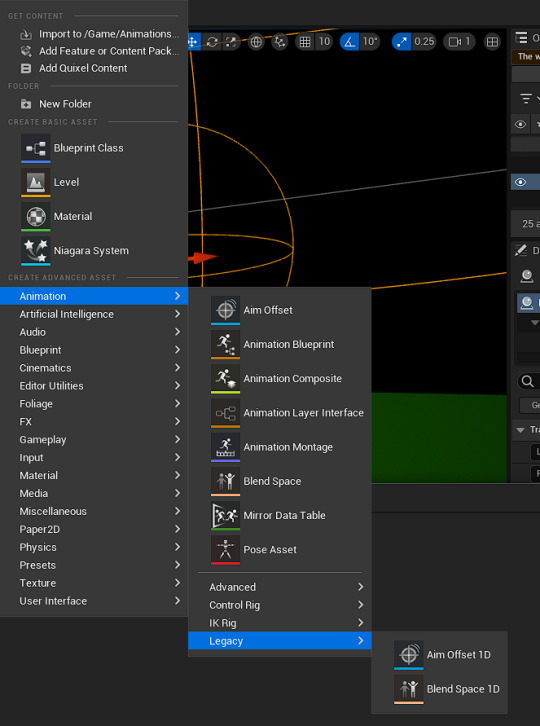Click the Aim Offset icon
This screenshot has height=726, width=540.
pyautogui.click(x=226, y=310)
